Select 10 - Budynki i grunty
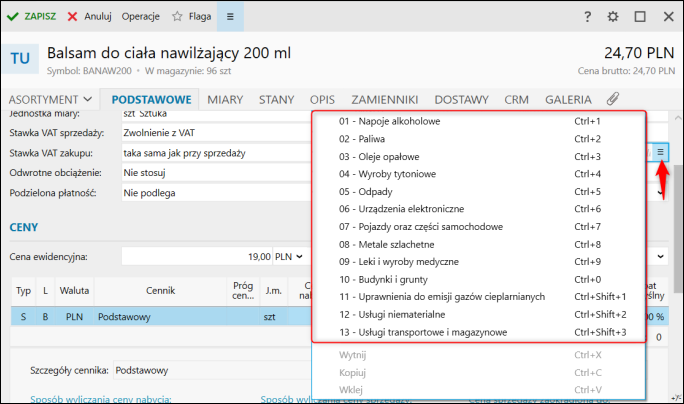 [479, 279]
